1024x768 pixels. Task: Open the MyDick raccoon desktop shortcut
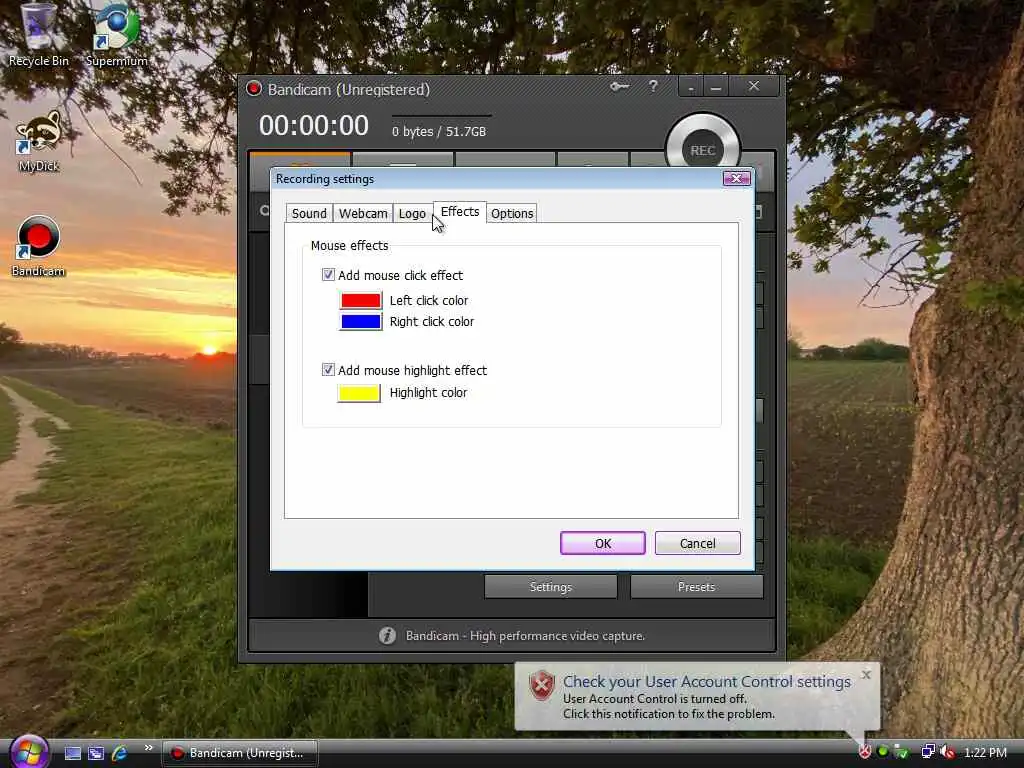[39, 142]
